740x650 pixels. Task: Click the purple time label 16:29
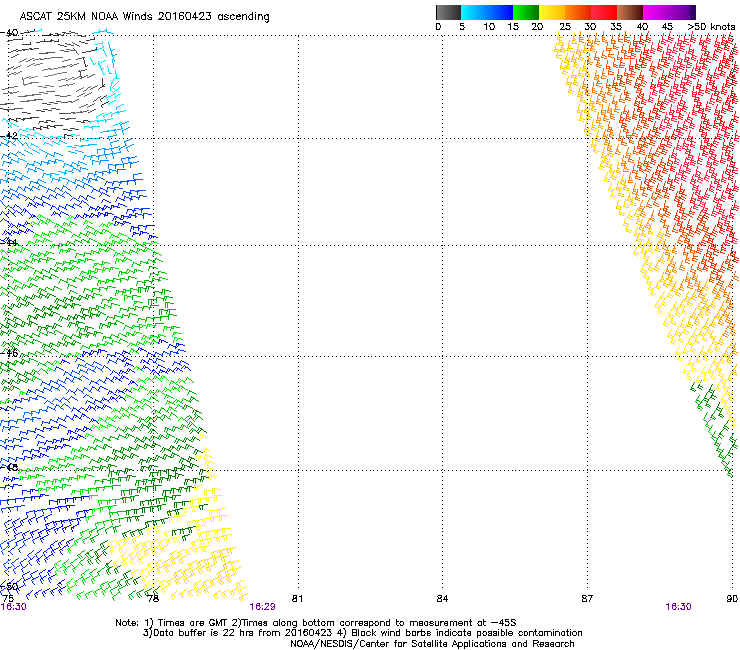pyautogui.click(x=262, y=607)
